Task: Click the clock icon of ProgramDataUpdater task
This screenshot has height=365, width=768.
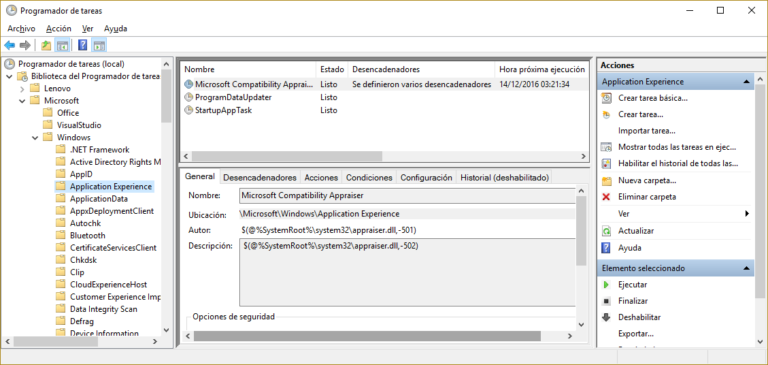Action: click(189, 97)
